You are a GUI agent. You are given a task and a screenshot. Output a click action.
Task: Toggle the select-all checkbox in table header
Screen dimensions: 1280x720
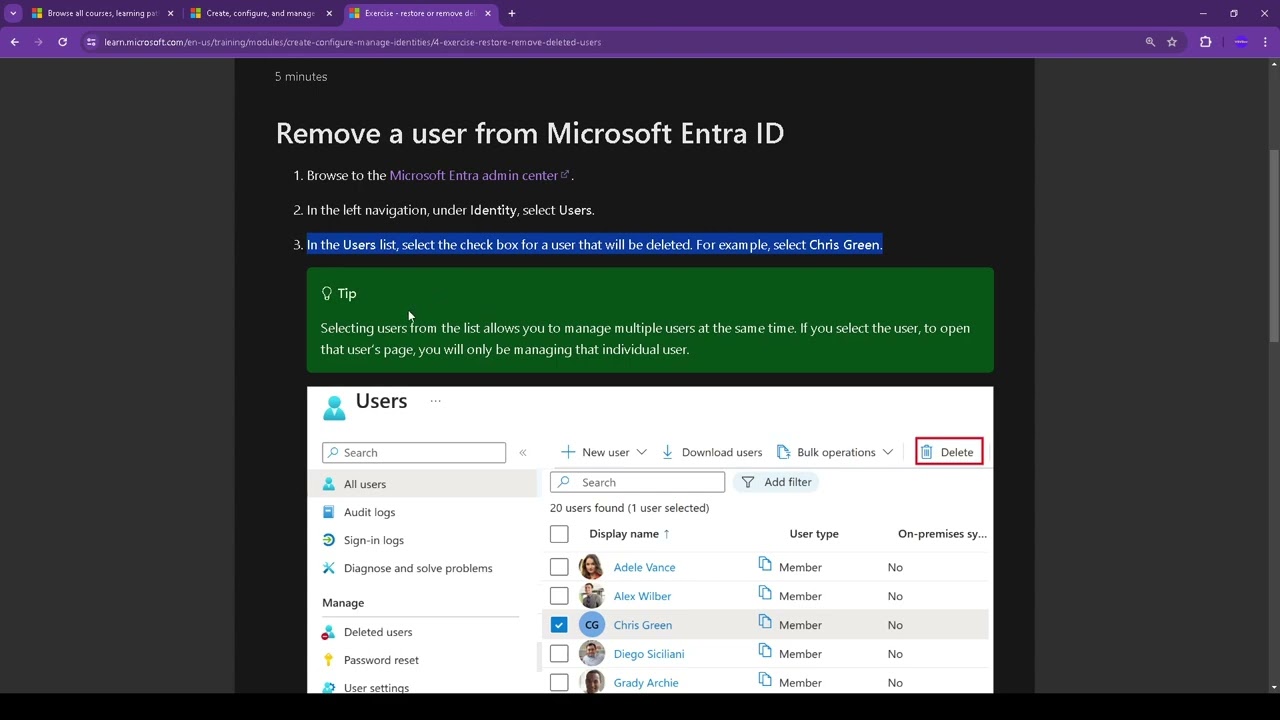pos(559,534)
